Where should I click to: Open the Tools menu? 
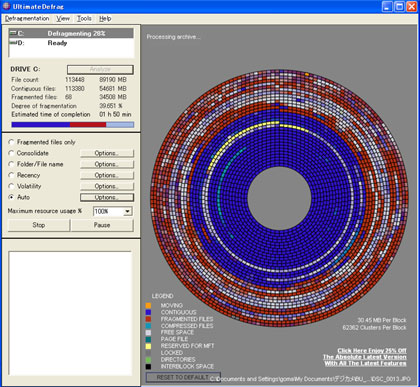[x=84, y=19]
